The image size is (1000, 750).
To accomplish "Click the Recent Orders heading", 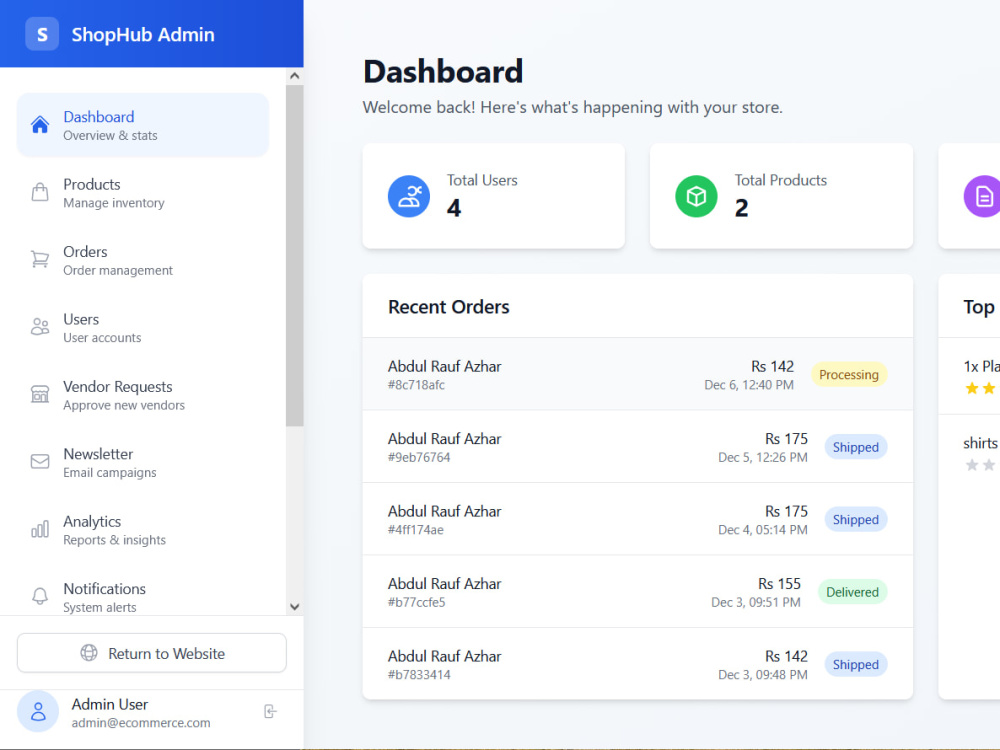I will pyautogui.click(x=449, y=307).
